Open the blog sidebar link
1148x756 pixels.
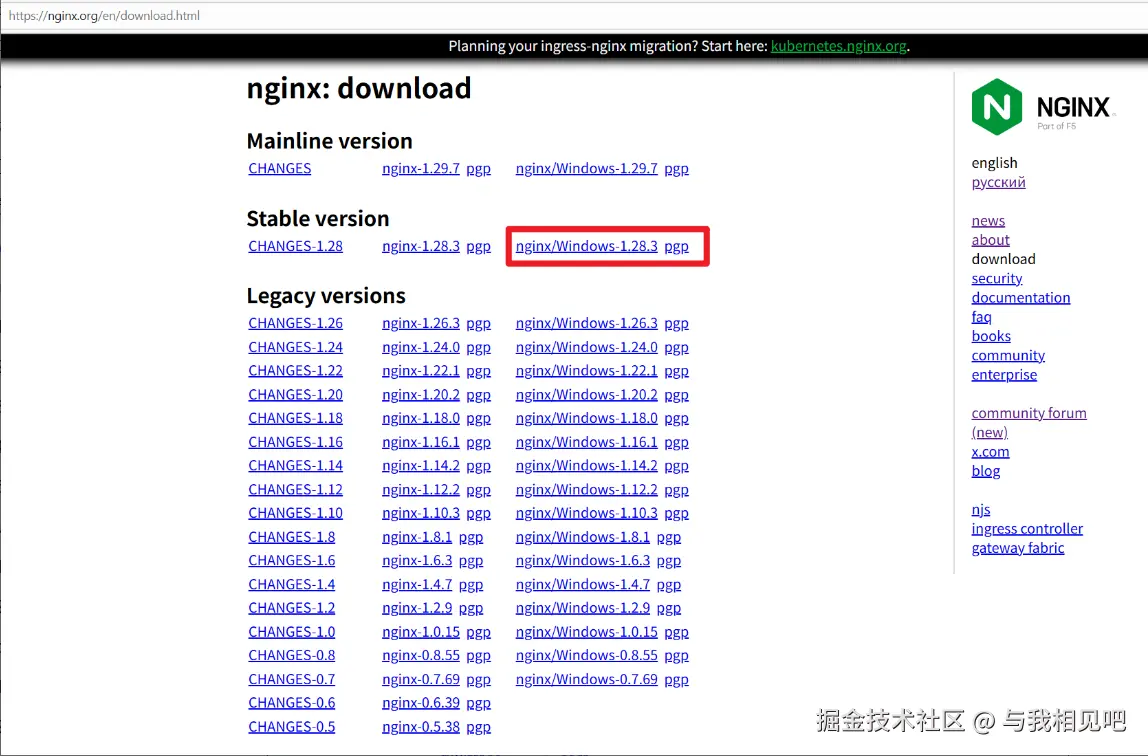tap(985, 471)
